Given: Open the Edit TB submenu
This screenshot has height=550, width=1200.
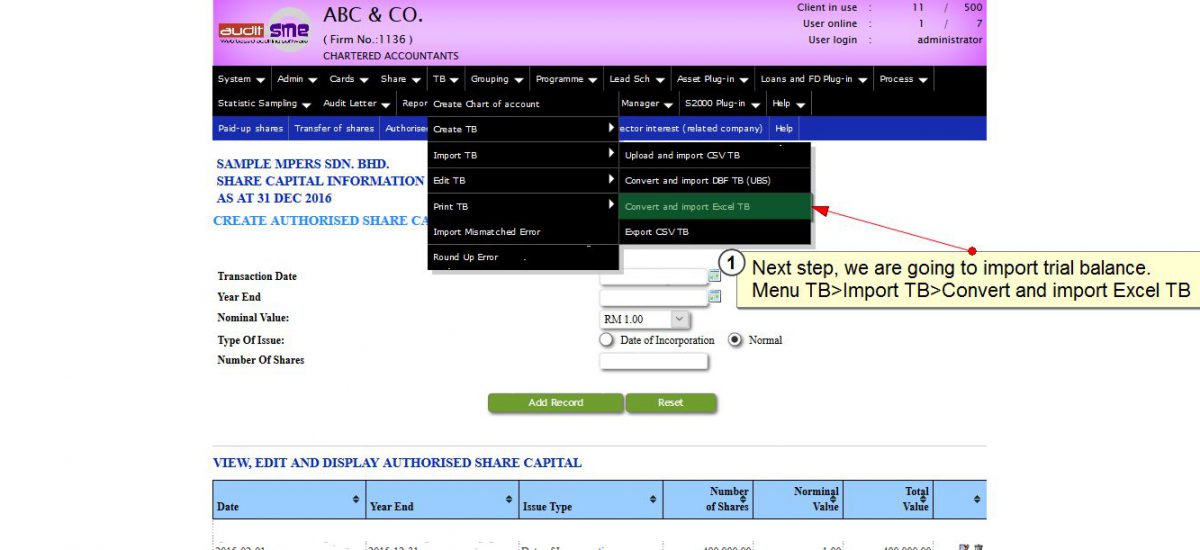Looking at the screenshot, I should tap(523, 180).
